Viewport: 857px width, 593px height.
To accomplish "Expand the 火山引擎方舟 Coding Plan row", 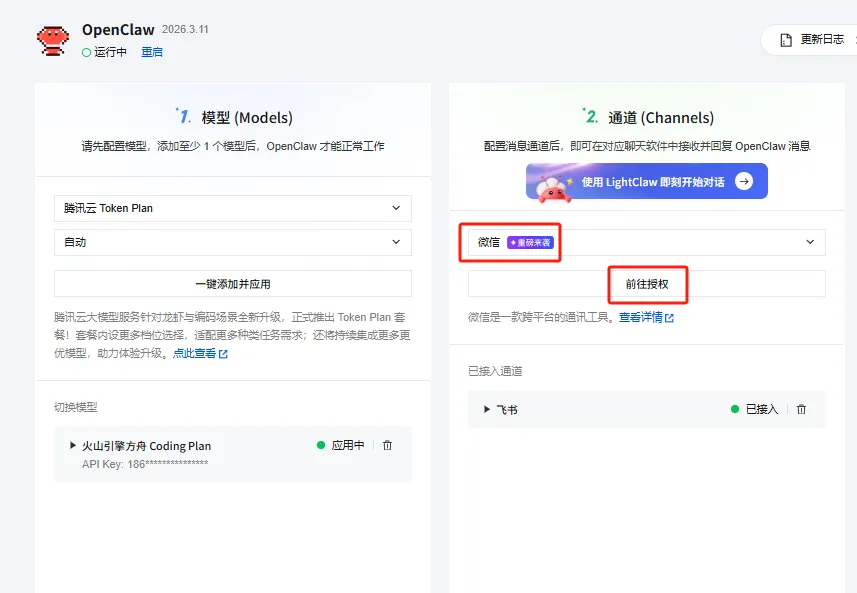I will 73,445.
